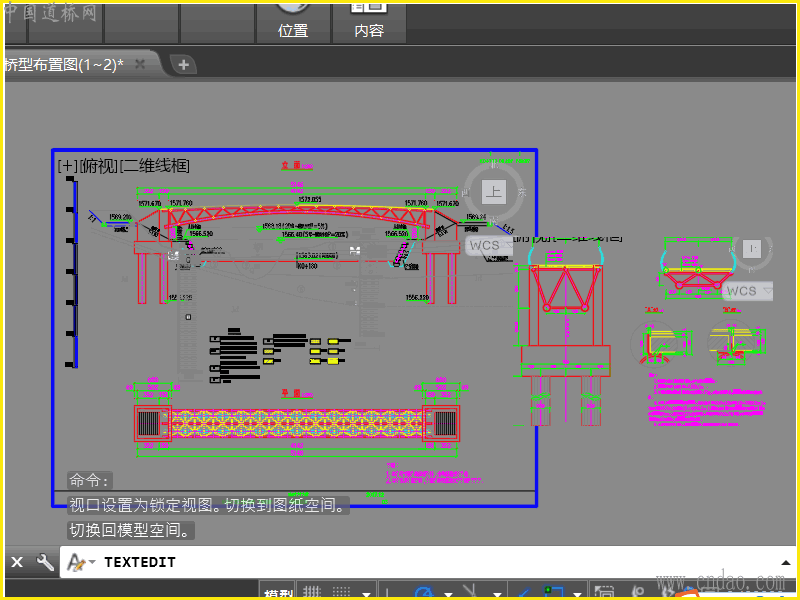Click history line 切换回模型空间。
The height and width of the screenshot is (600, 800).
[x=131, y=531]
